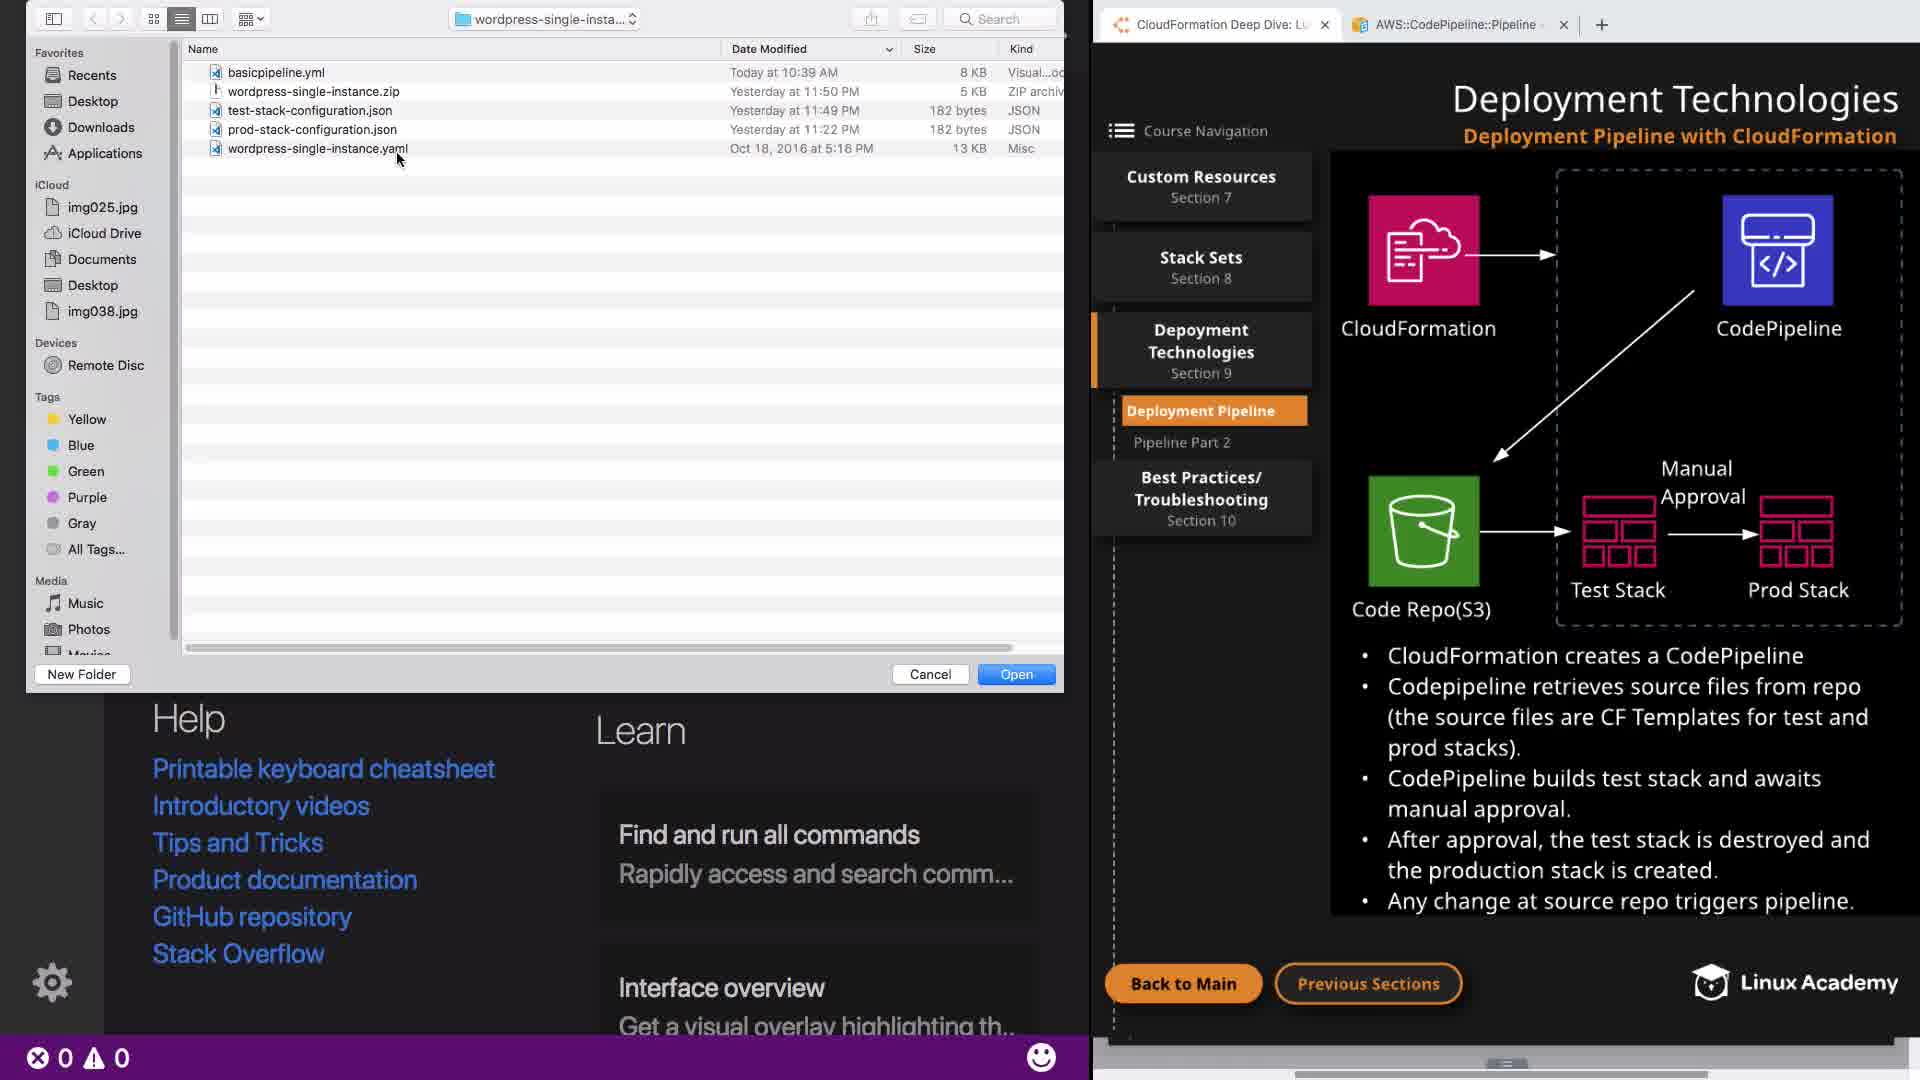Click the Edit Tags toolbar icon
This screenshot has height=1080, width=1920.
(x=917, y=19)
